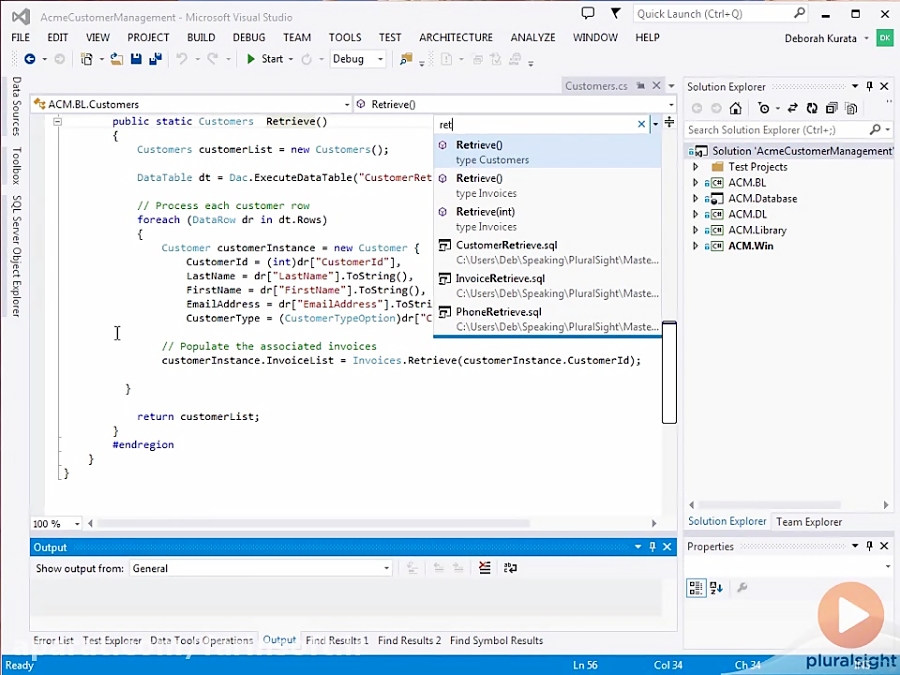
Task: Expand the ACM.BL project node
Action: click(694, 182)
